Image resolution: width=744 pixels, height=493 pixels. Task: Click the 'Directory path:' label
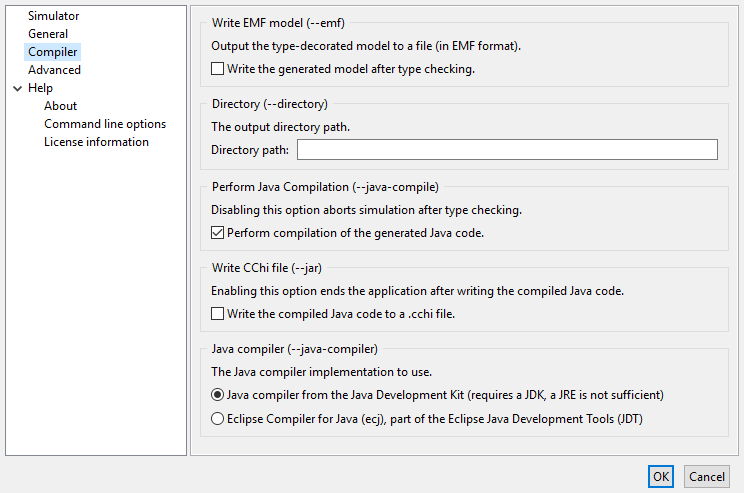tap(250, 150)
